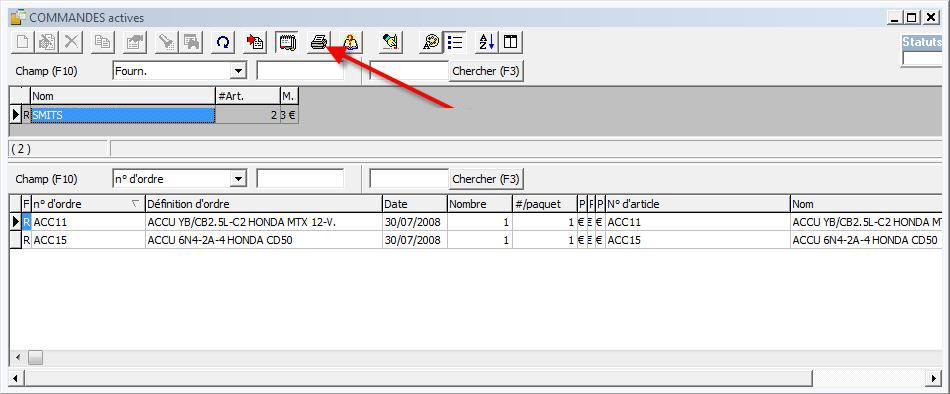
Task: Click the search box left of the Chercher (F3) button above the SMITS table
Action: [x=409, y=71]
